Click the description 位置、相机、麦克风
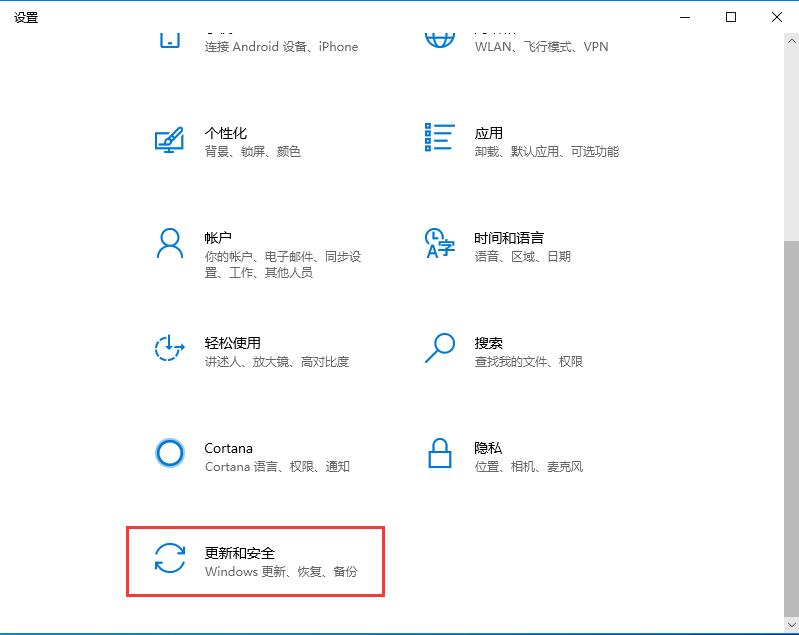799x635 pixels. pos(529,467)
